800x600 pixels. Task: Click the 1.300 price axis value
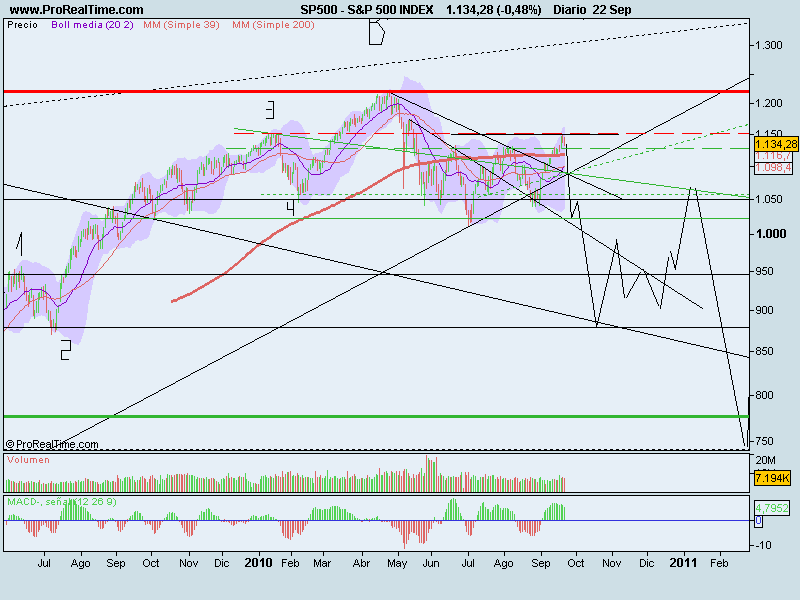[769, 45]
